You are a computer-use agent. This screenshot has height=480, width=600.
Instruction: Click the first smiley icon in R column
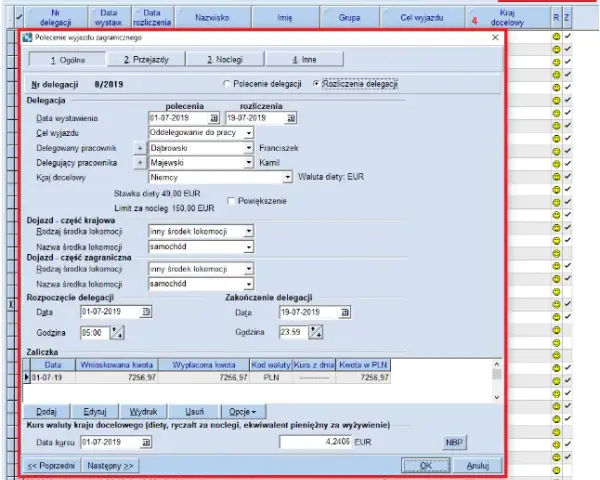click(556, 37)
